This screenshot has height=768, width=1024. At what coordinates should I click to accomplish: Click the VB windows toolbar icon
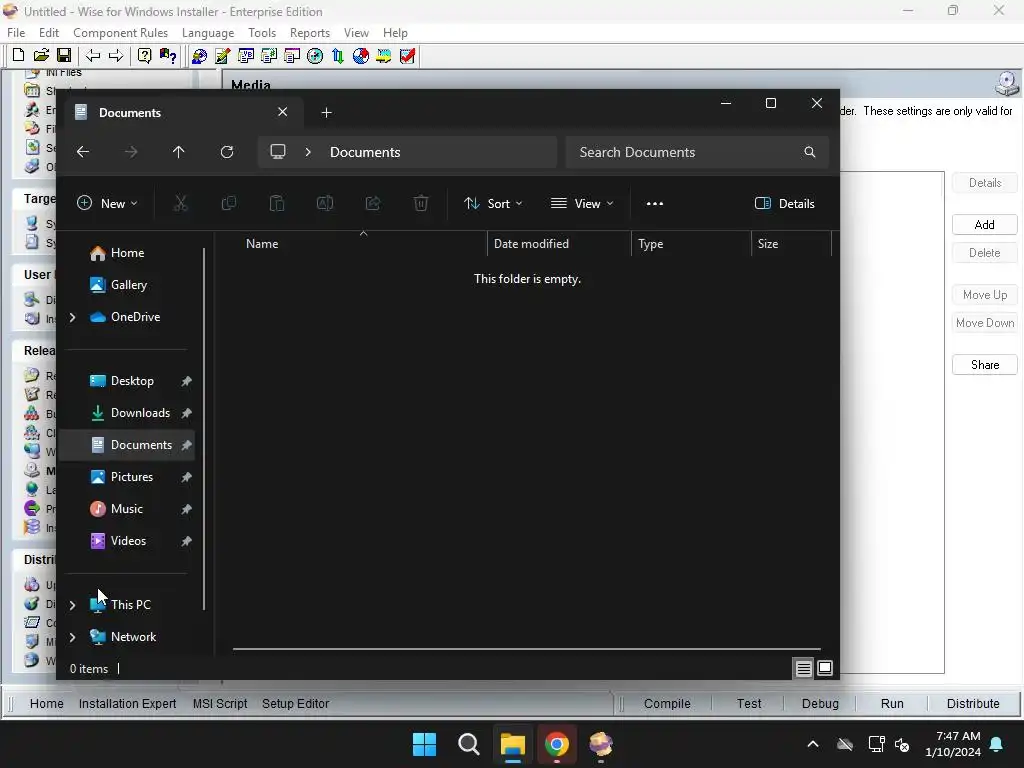point(246,56)
